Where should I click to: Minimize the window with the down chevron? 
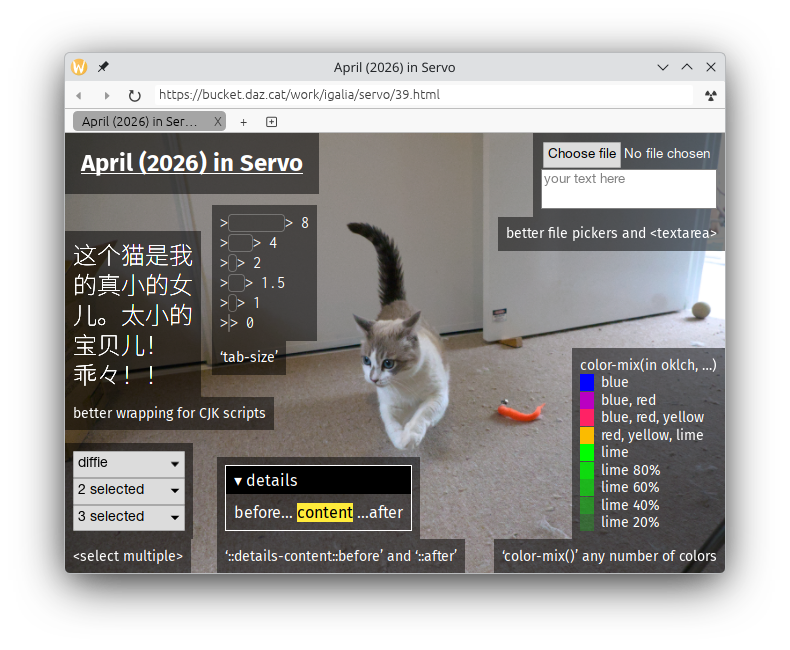point(663,67)
